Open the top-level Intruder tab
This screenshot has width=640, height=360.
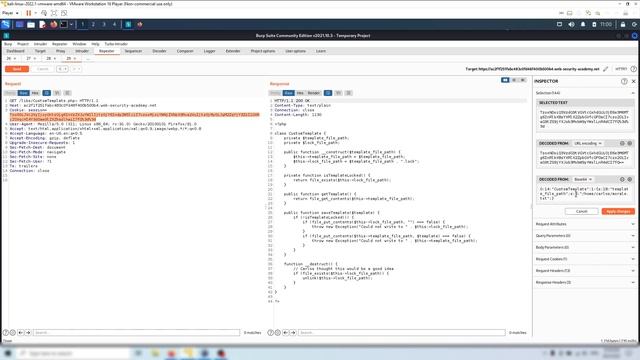pyautogui.click(x=82, y=51)
